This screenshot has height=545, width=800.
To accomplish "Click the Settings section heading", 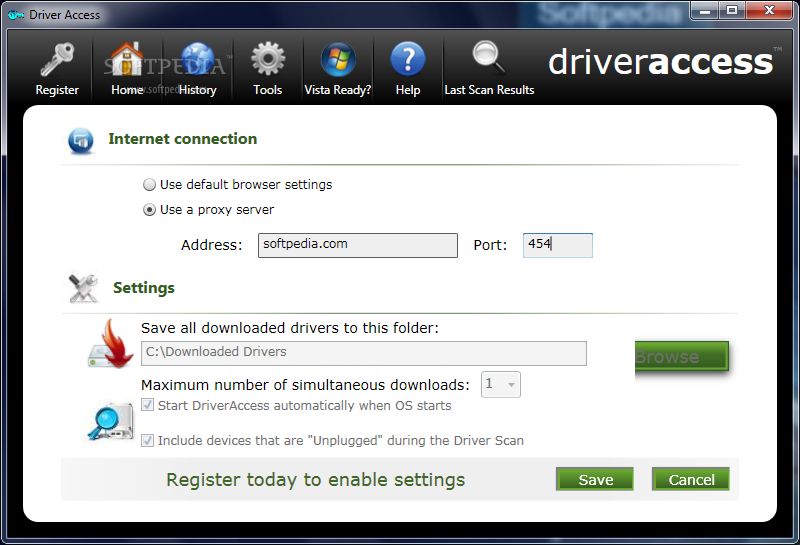I will [144, 288].
